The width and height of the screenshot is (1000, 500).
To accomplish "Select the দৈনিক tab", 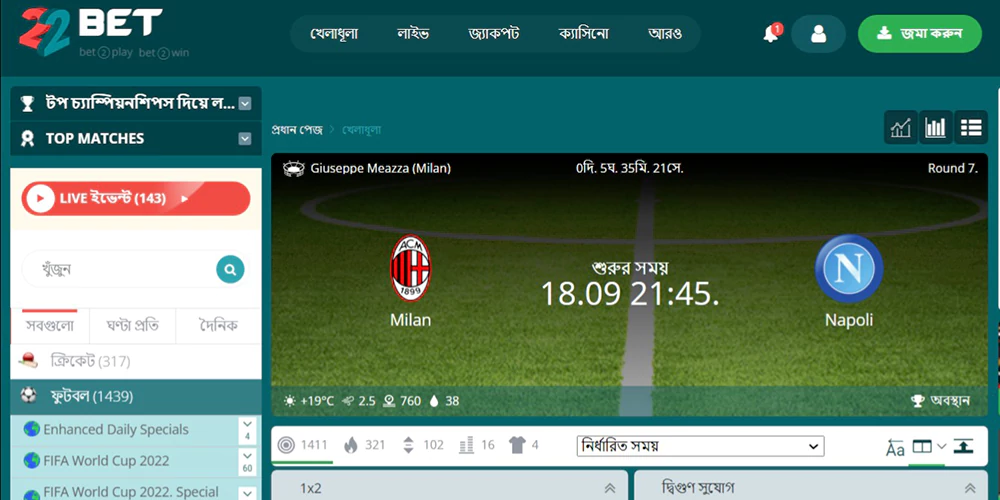I will tap(218, 326).
